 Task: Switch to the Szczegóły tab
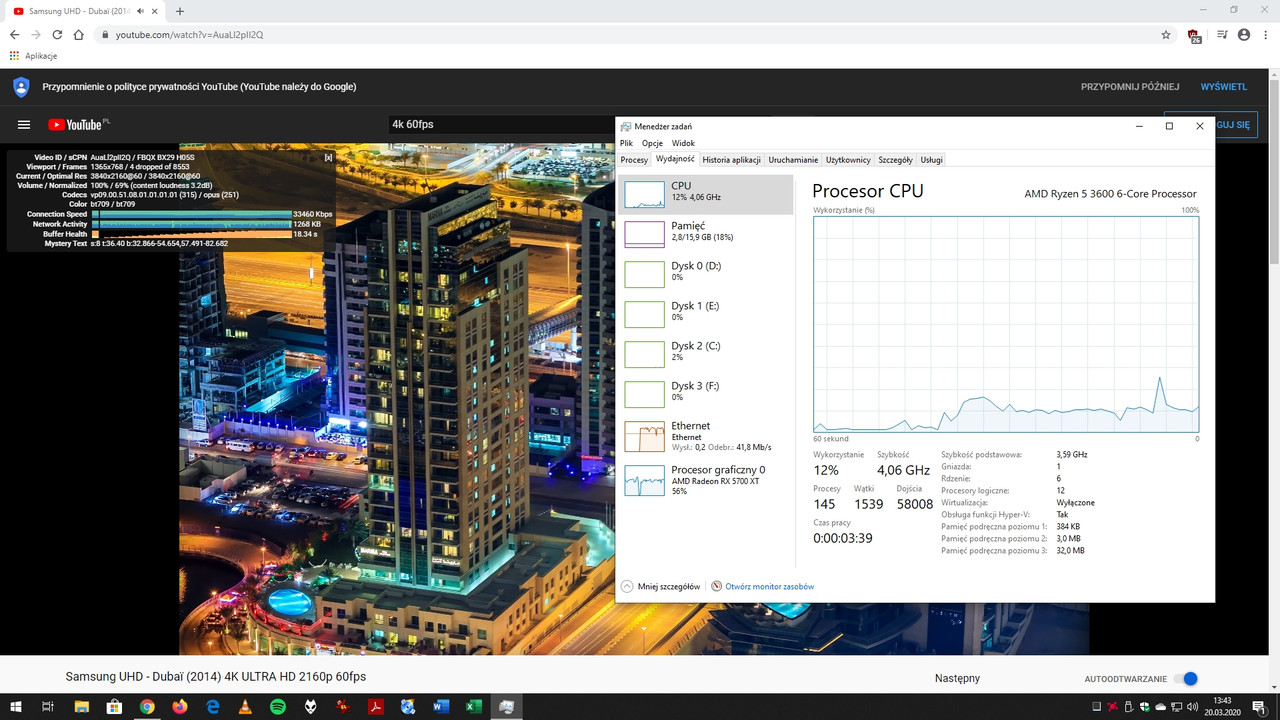[895, 160]
